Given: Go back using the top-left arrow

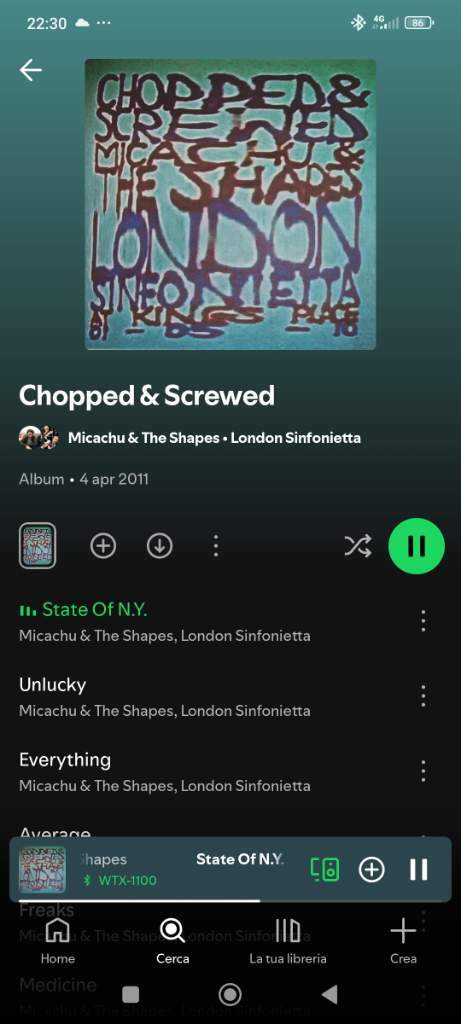Looking at the screenshot, I should (x=31, y=70).
